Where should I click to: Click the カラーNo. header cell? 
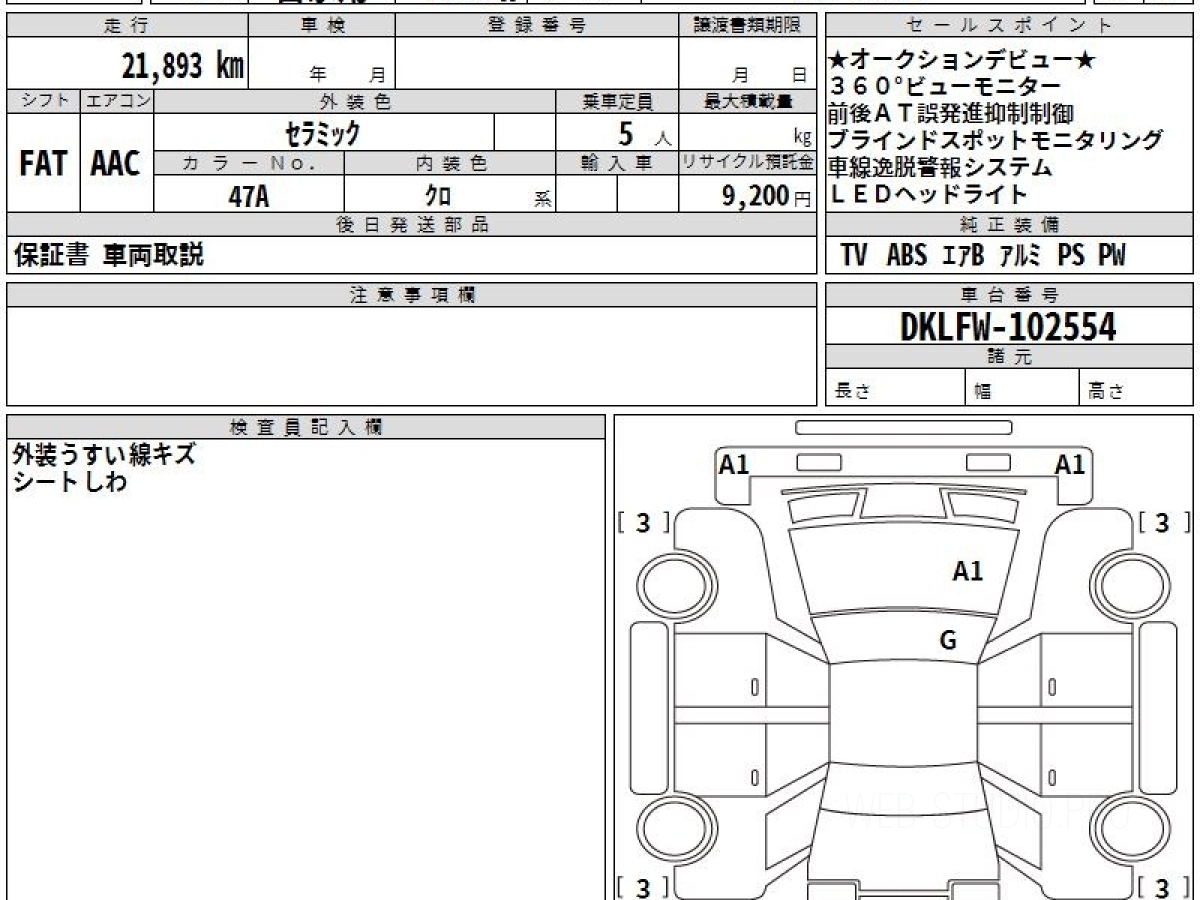pos(249,164)
